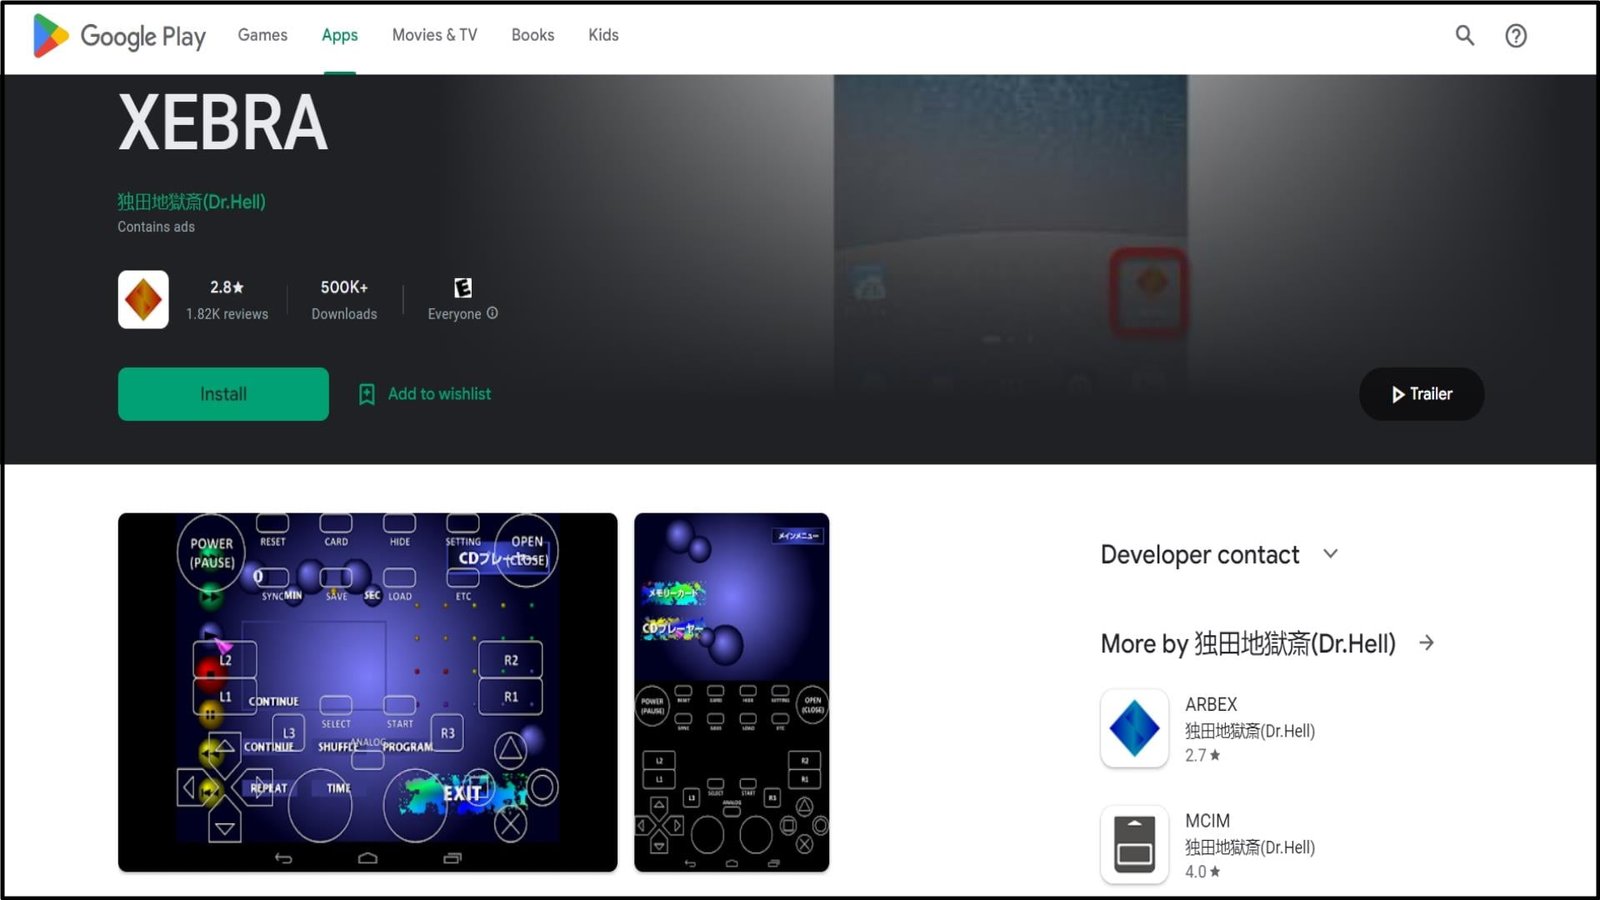Image resolution: width=1600 pixels, height=900 pixels.
Task: Open the search magnifier icon
Action: 1464,36
